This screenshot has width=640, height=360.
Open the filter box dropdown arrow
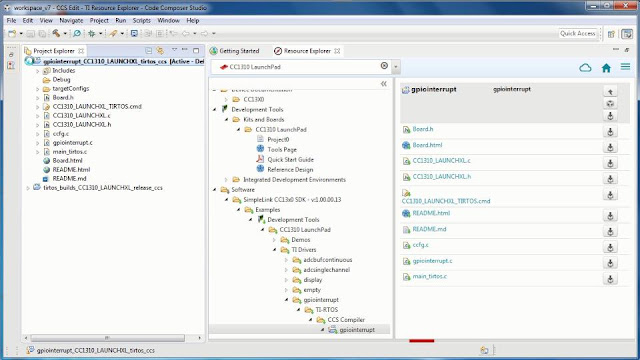tap(396, 67)
